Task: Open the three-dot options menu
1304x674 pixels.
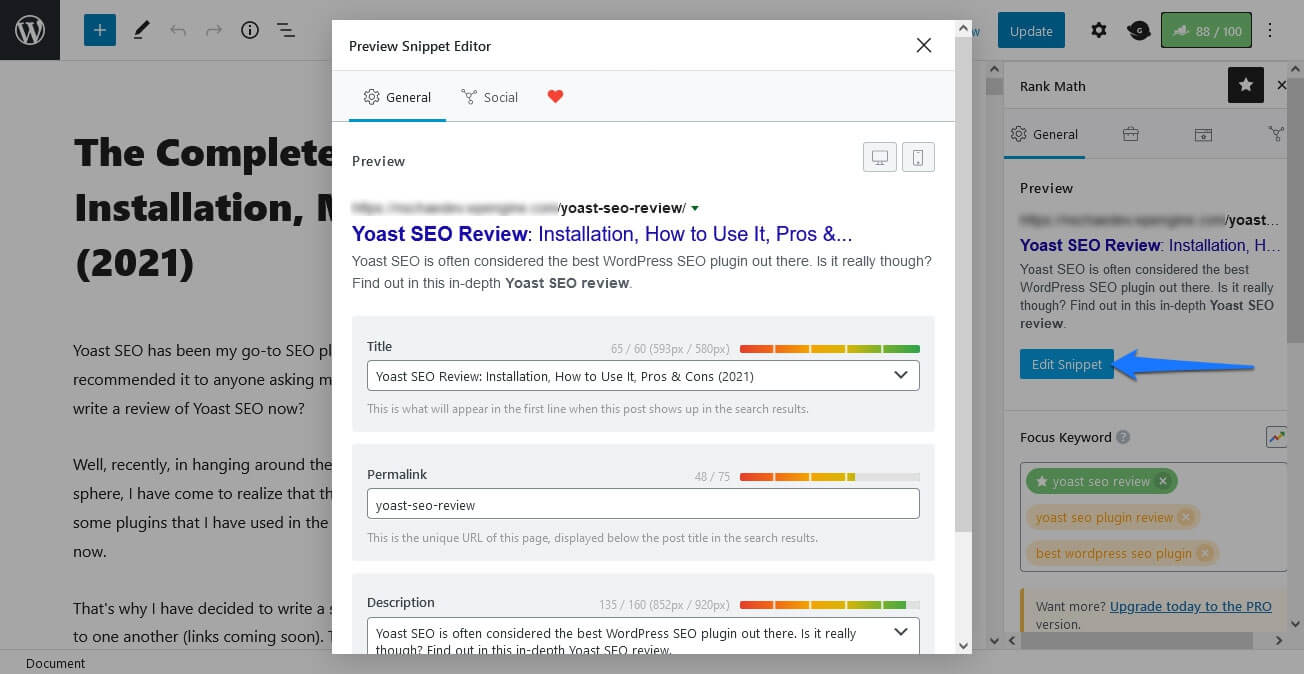Action: point(1270,30)
